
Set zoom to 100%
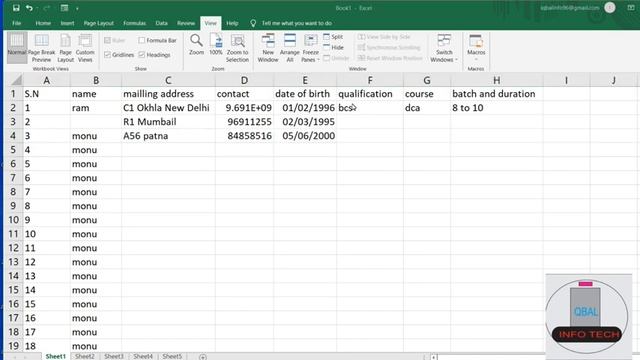click(216, 44)
